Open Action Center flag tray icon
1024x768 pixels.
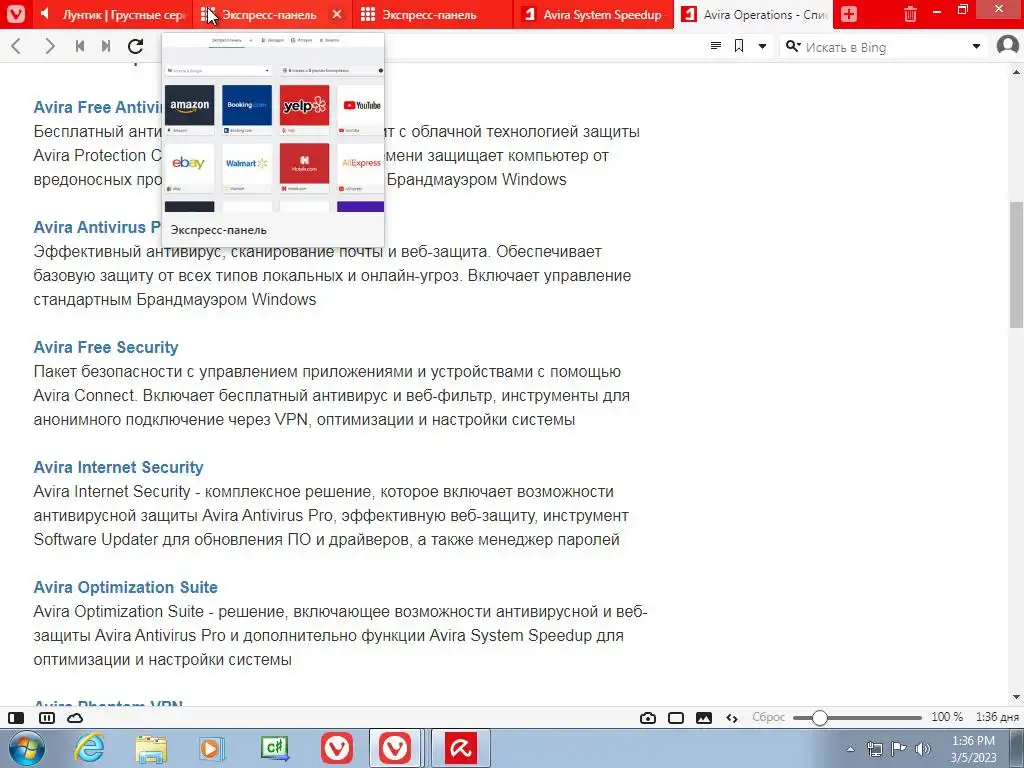[899, 749]
